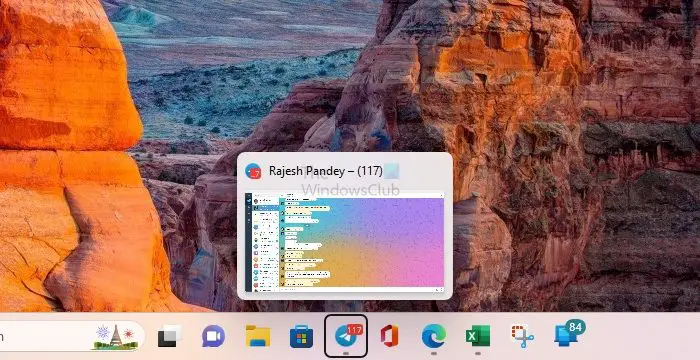Click the blue 84 notification badge

click(575, 328)
